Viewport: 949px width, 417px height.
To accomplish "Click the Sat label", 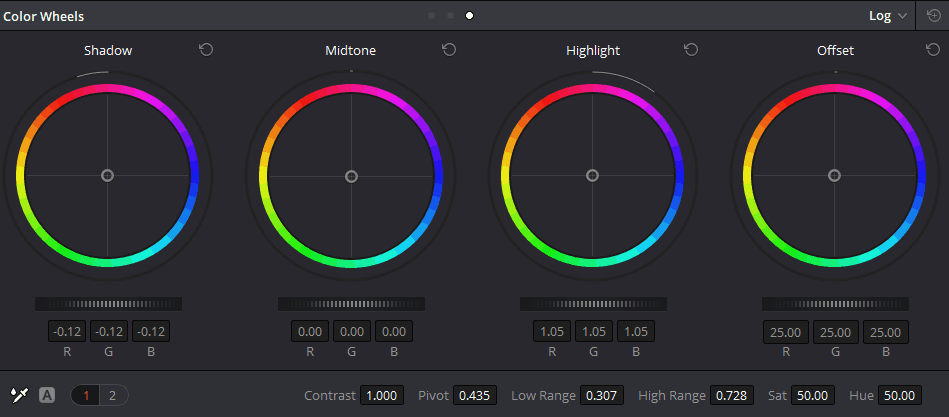I will tap(777, 396).
